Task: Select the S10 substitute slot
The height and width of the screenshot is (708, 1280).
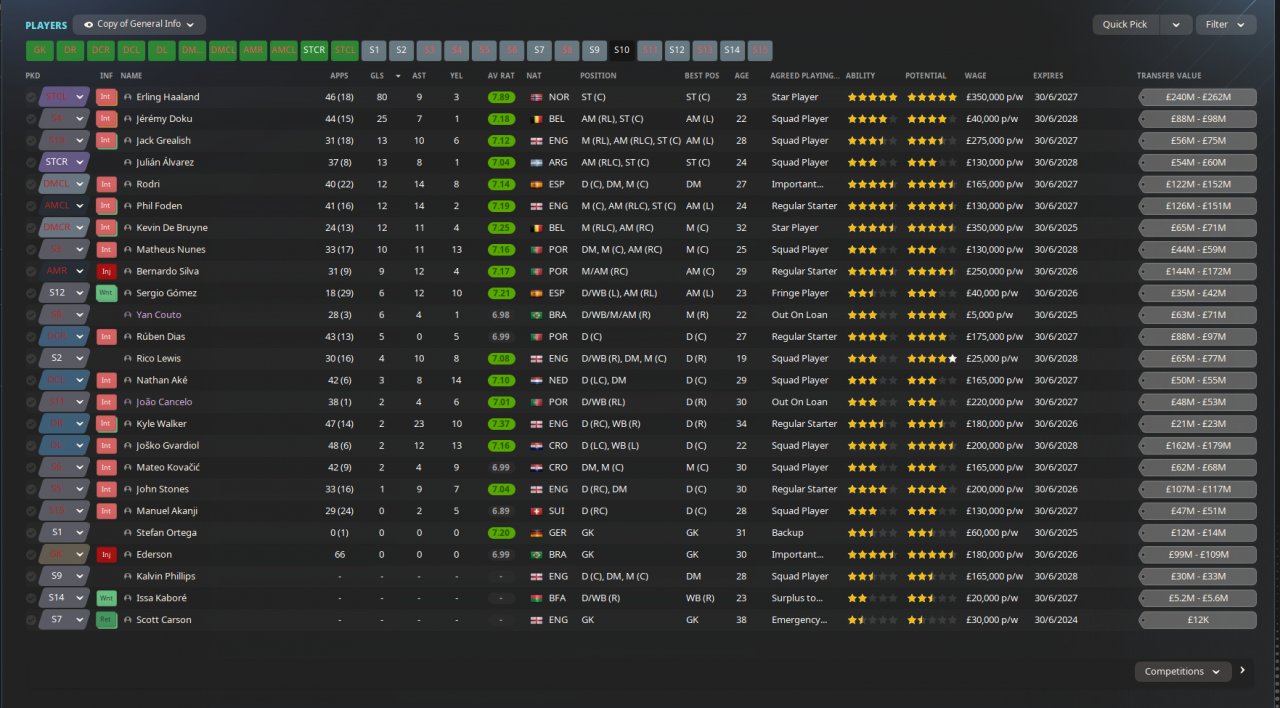Action: pyautogui.click(x=622, y=50)
